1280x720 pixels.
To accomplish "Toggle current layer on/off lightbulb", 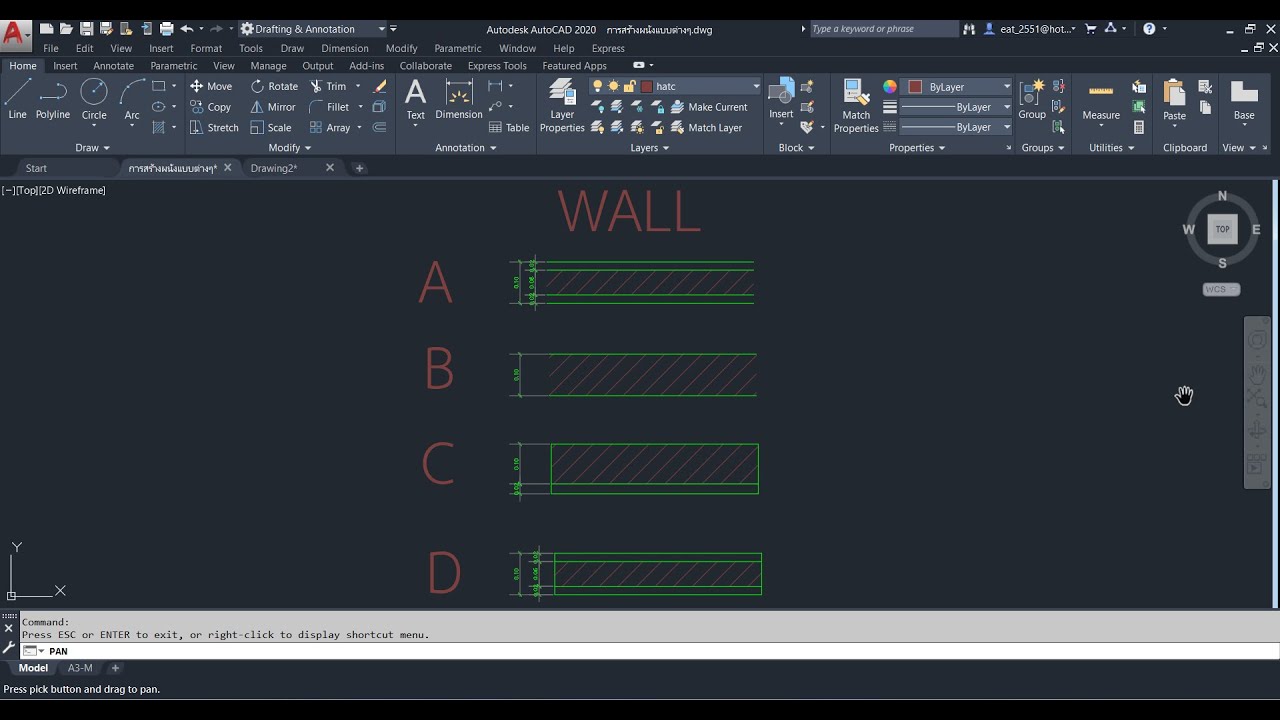I will click(597, 87).
